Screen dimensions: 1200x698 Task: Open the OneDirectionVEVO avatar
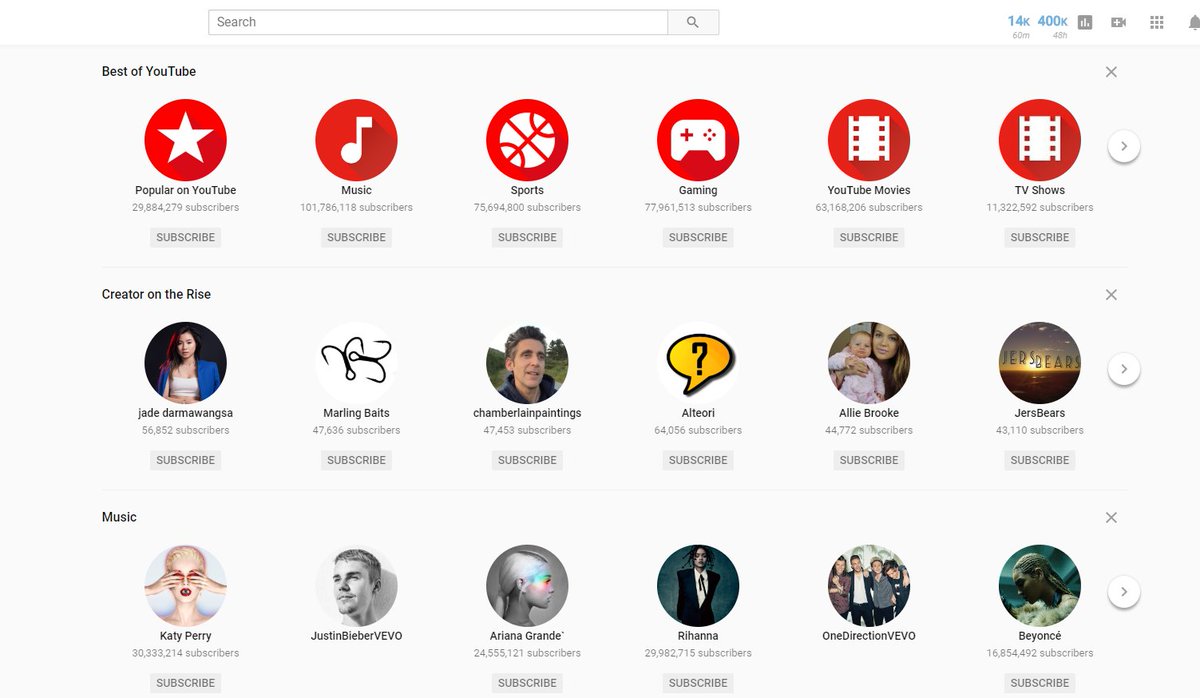[869, 586]
